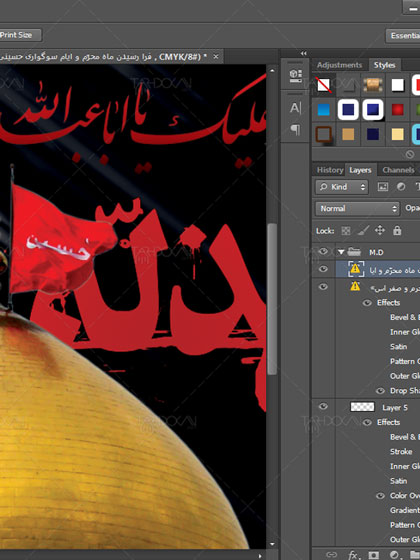Apply the tan style swatch
420x560 pixels.
point(348,134)
